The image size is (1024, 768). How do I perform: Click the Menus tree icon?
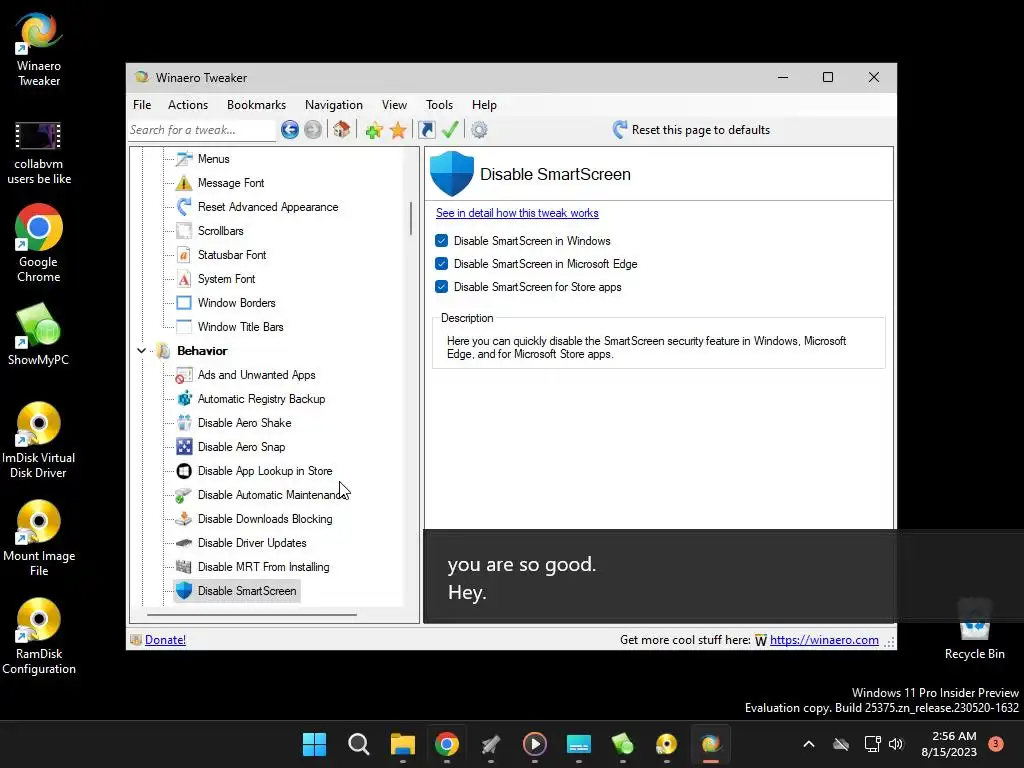click(x=184, y=159)
